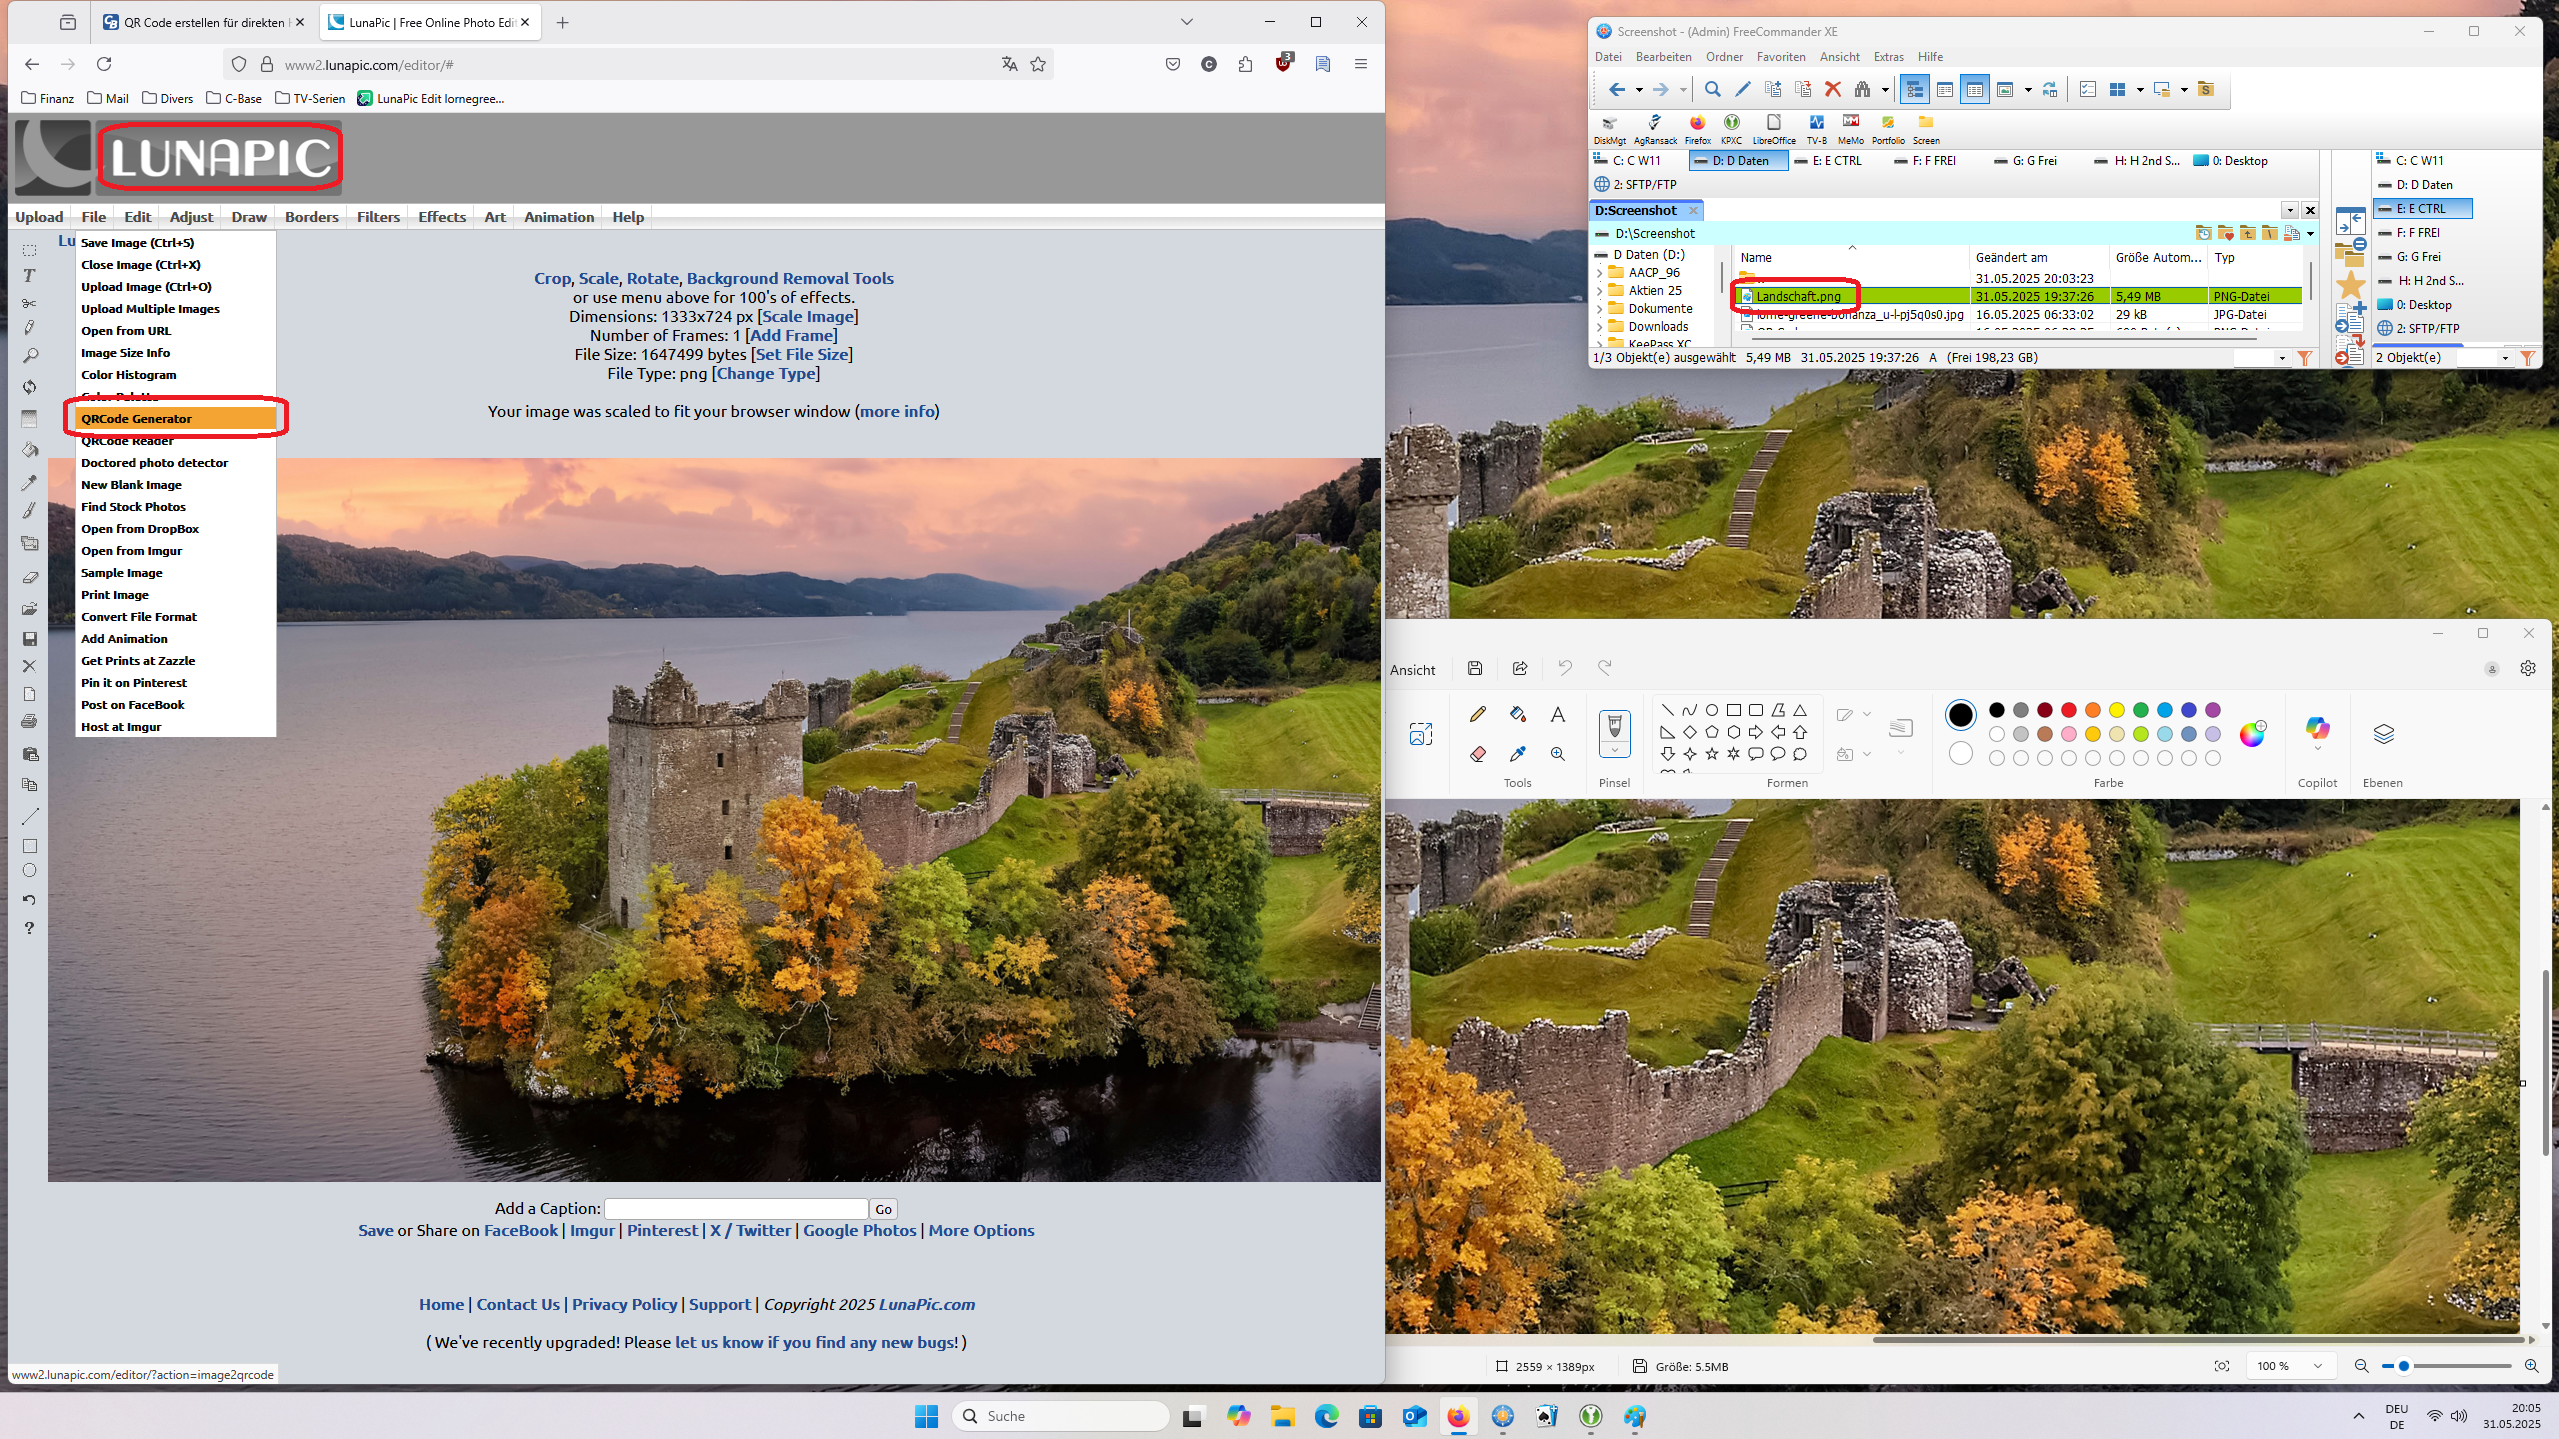Pick the Color picker eyedropper in Paint
This screenshot has height=1439, width=2559.
[x=1517, y=754]
